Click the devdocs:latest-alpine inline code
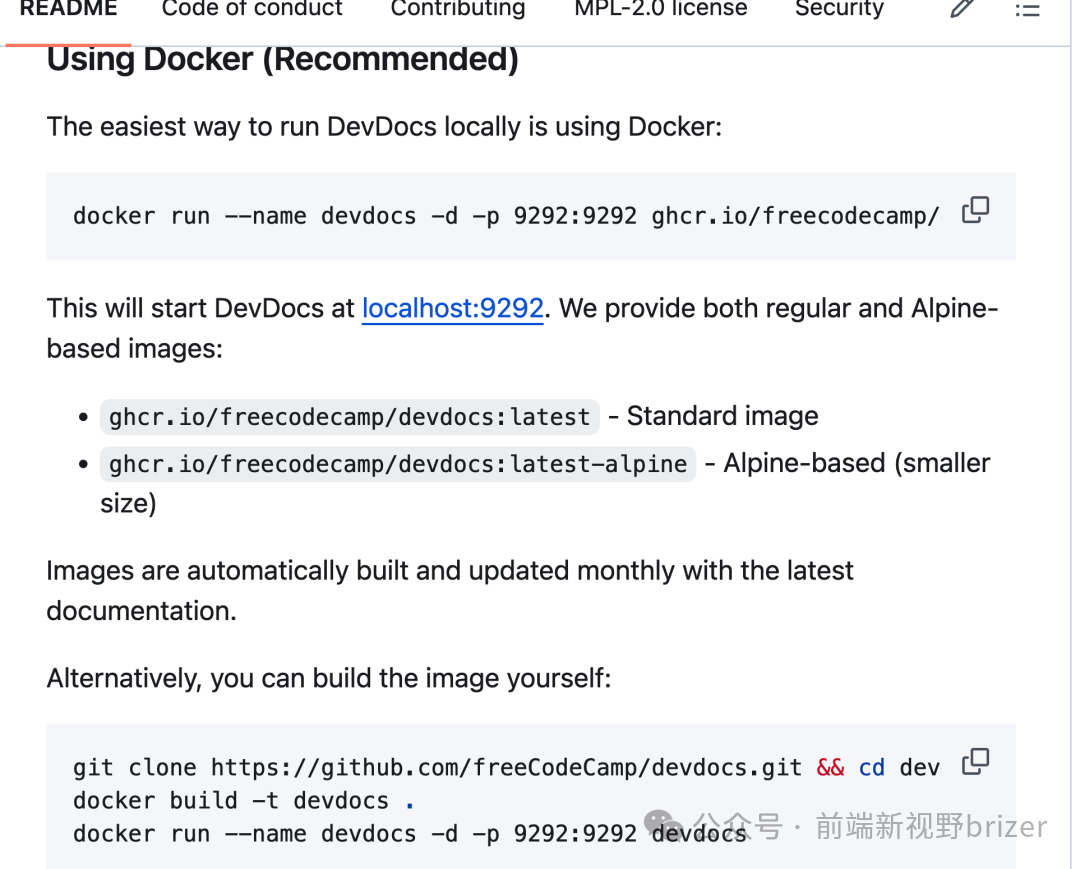This screenshot has width=1080, height=869. tap(398, 464)
